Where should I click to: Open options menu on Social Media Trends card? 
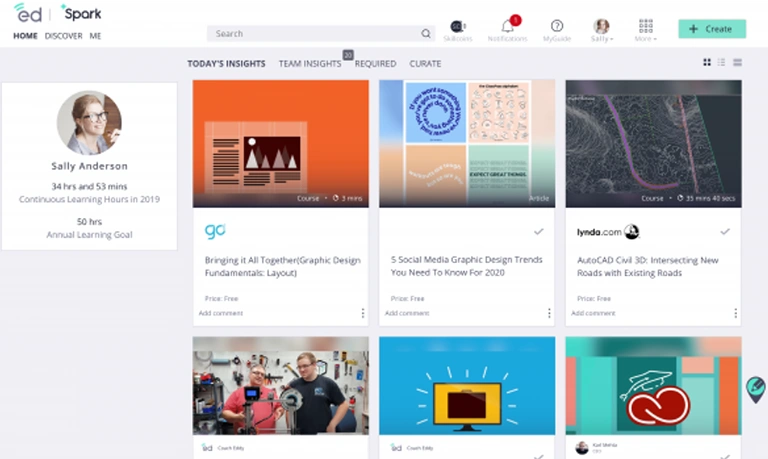click(549, 313)
